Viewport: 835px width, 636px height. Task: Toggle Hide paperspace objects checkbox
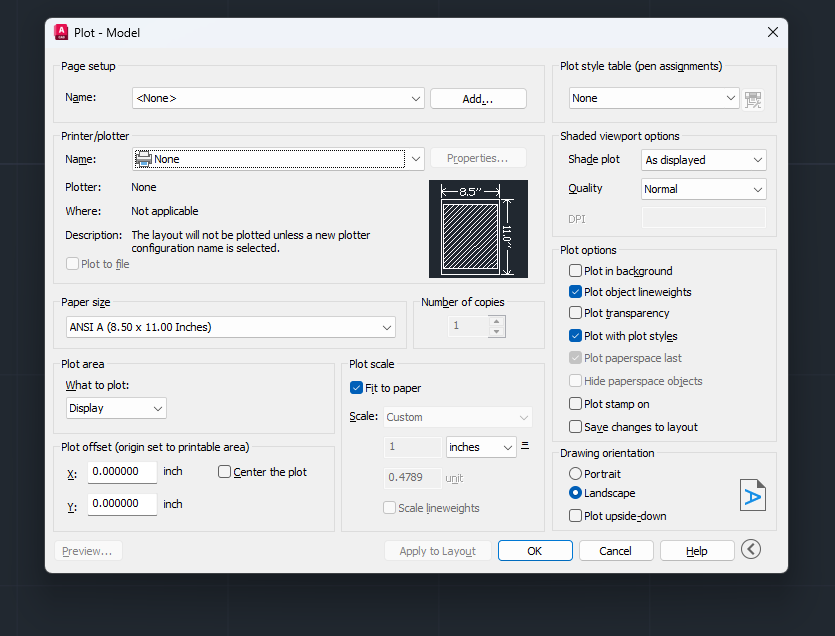pos(575,380)
